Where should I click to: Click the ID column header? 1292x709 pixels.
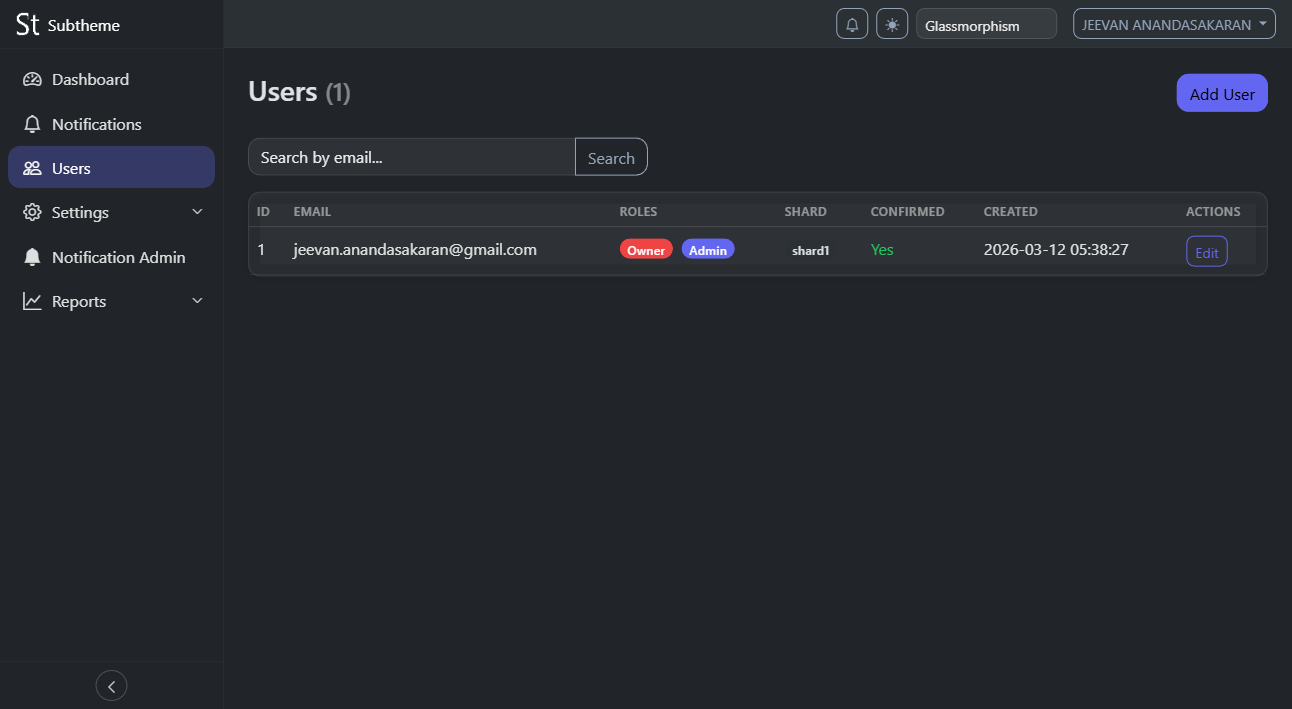tap(264, 211)
